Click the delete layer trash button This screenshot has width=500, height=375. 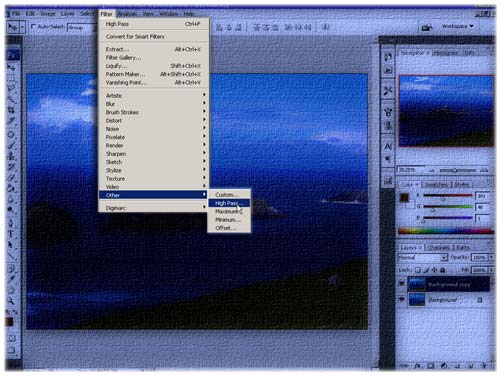484,366
